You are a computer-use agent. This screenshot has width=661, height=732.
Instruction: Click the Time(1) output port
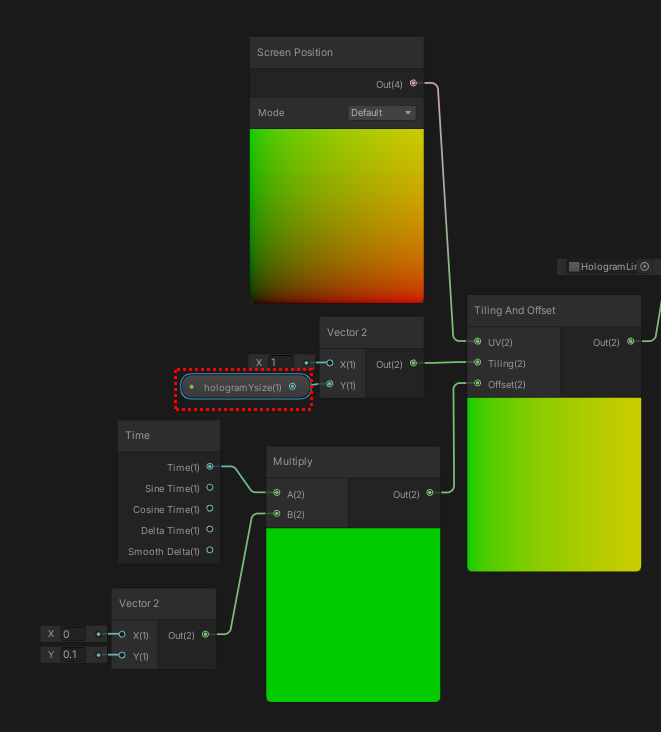210,466
